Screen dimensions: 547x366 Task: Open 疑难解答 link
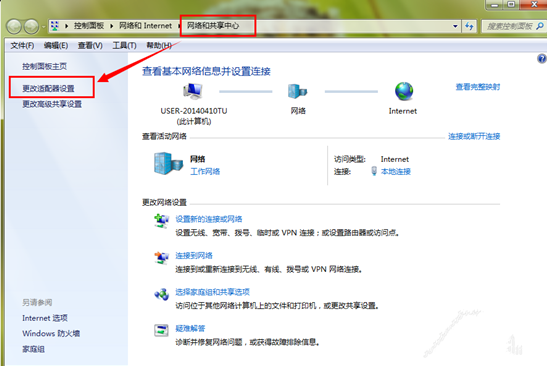point(190,328)
